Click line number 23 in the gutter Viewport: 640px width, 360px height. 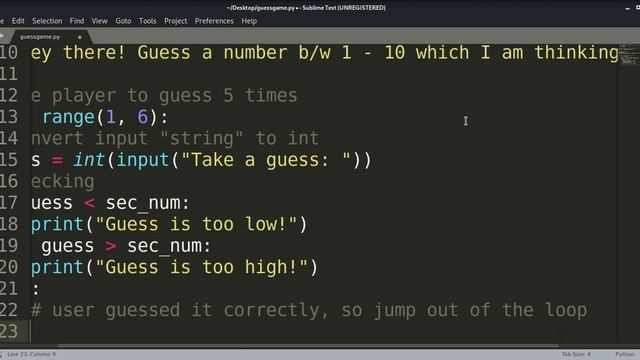pos(9,331)
